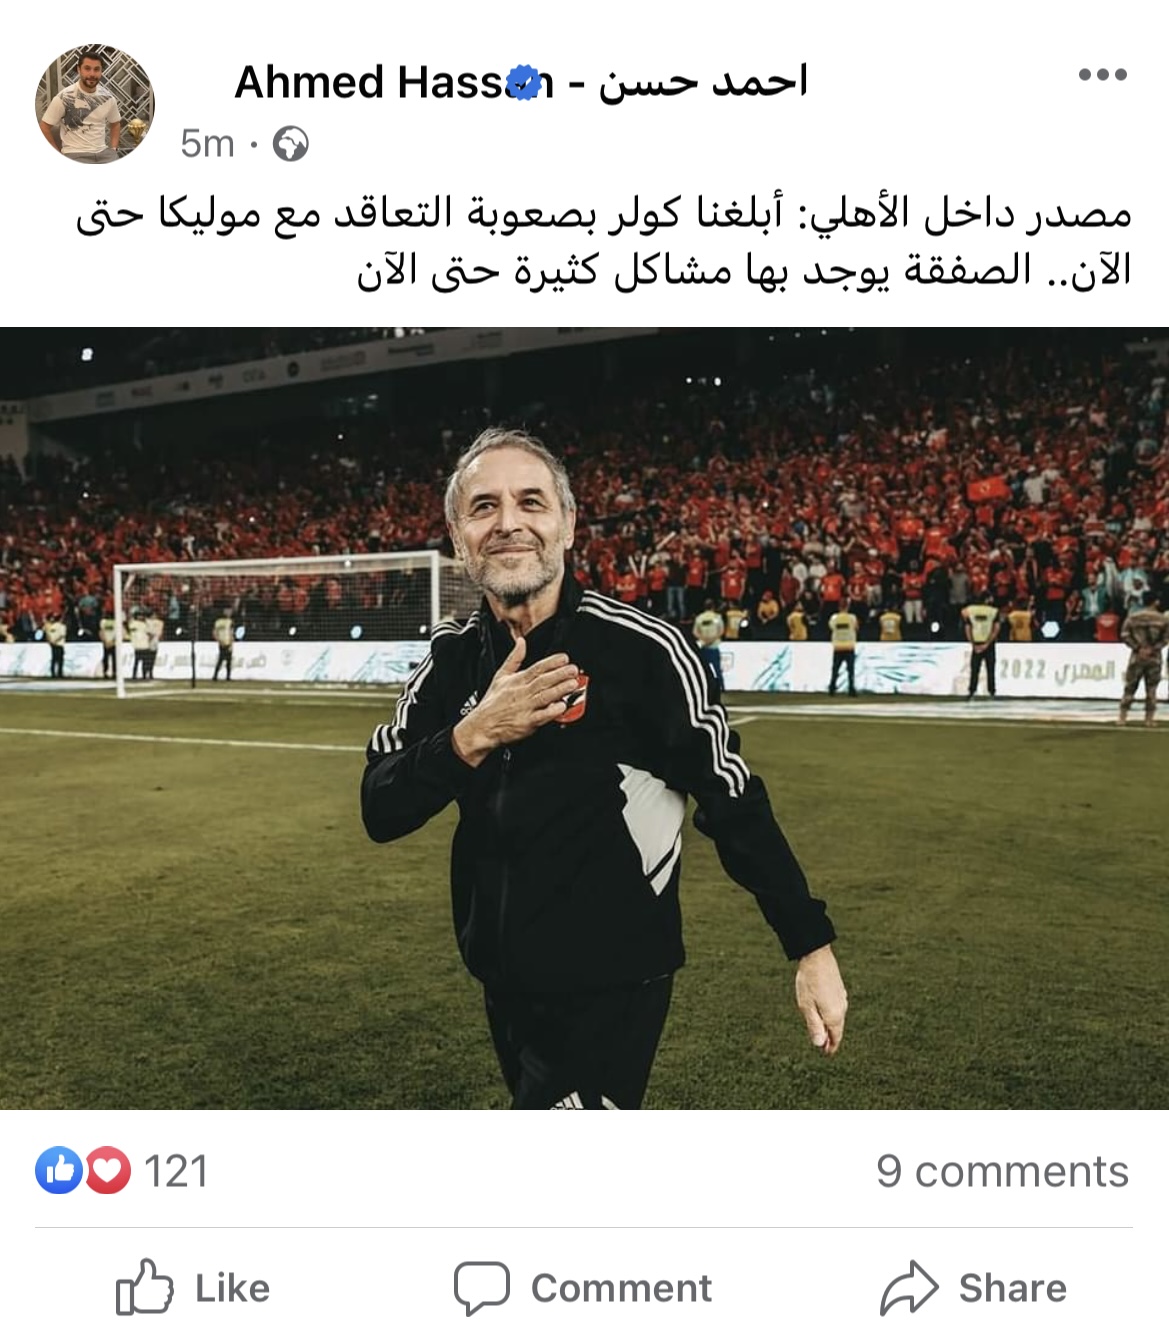The width and height of the screenshot is (1169, 1323).
Task: Tap the thumbs-up Like icon
Action: [144, 1287]
